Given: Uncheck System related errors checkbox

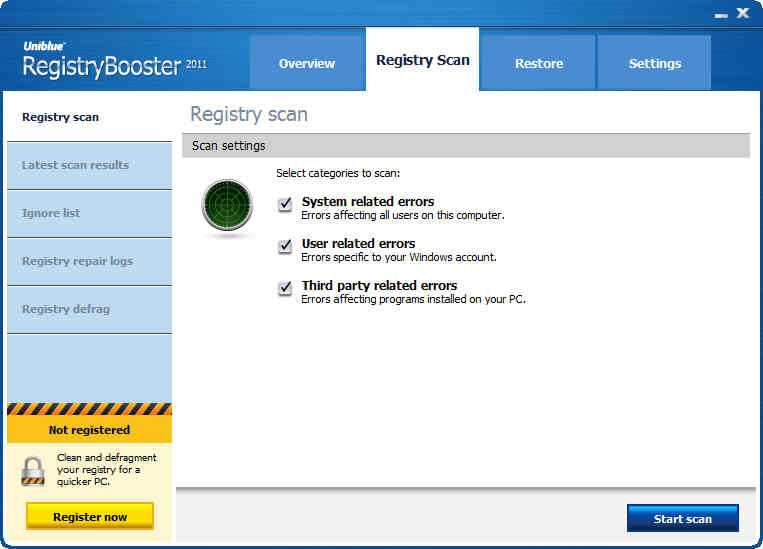Looking at the screenshot, I should (x=285, y=204).
